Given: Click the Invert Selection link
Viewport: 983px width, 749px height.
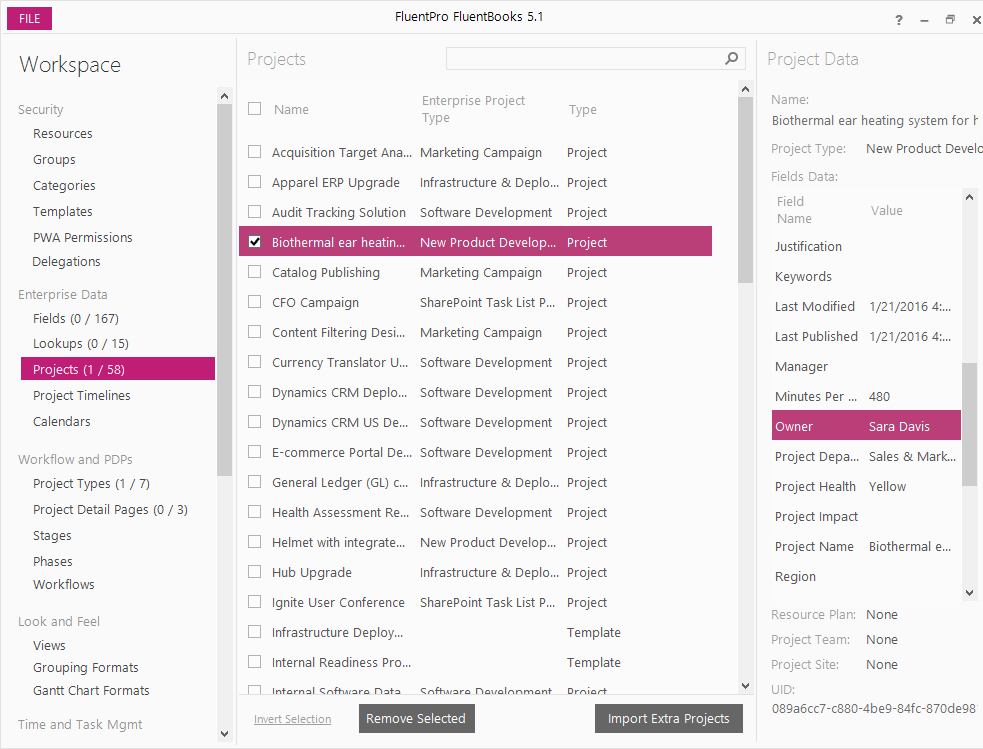Looking at the screenshot, I should [292, 719].
